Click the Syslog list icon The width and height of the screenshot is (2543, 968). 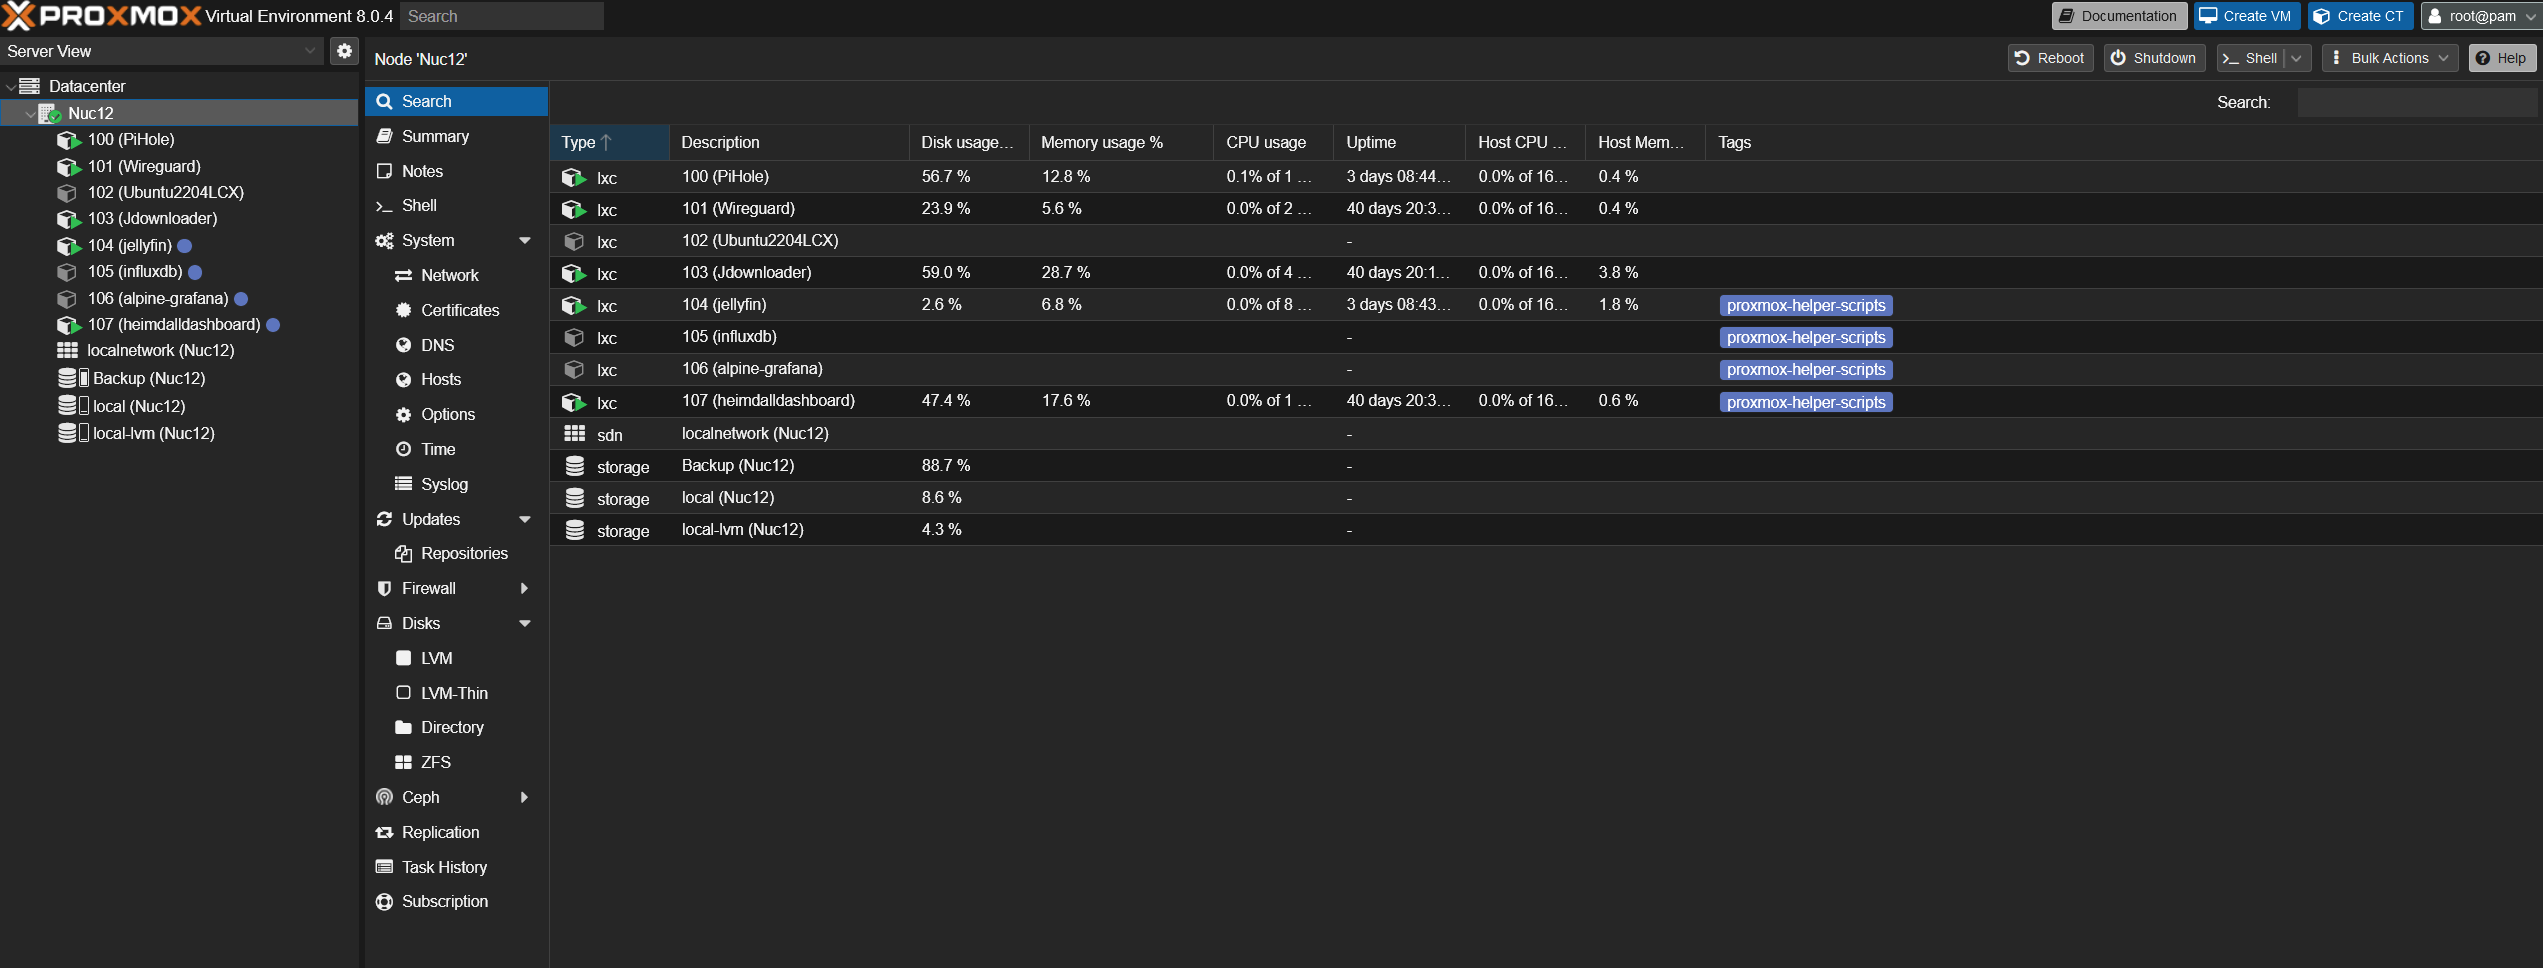(403, 484)
